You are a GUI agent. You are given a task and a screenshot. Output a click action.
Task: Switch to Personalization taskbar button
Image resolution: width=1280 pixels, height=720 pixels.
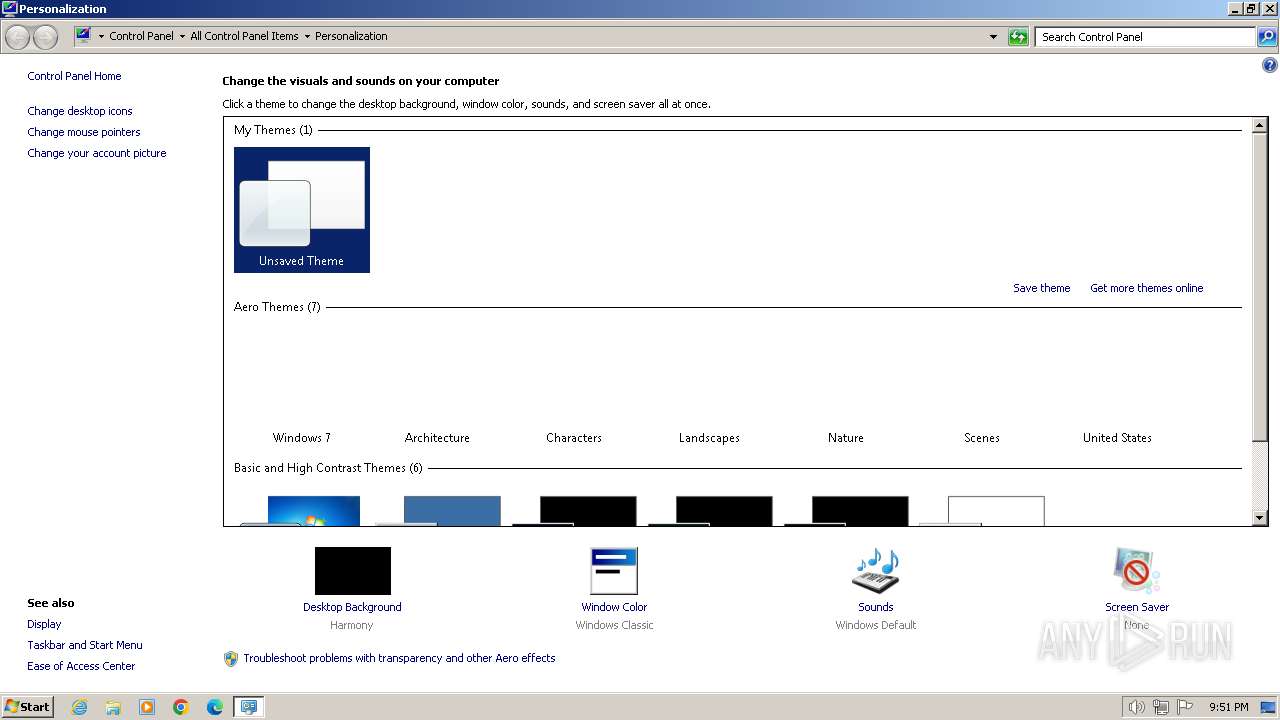tap(248, 707)
